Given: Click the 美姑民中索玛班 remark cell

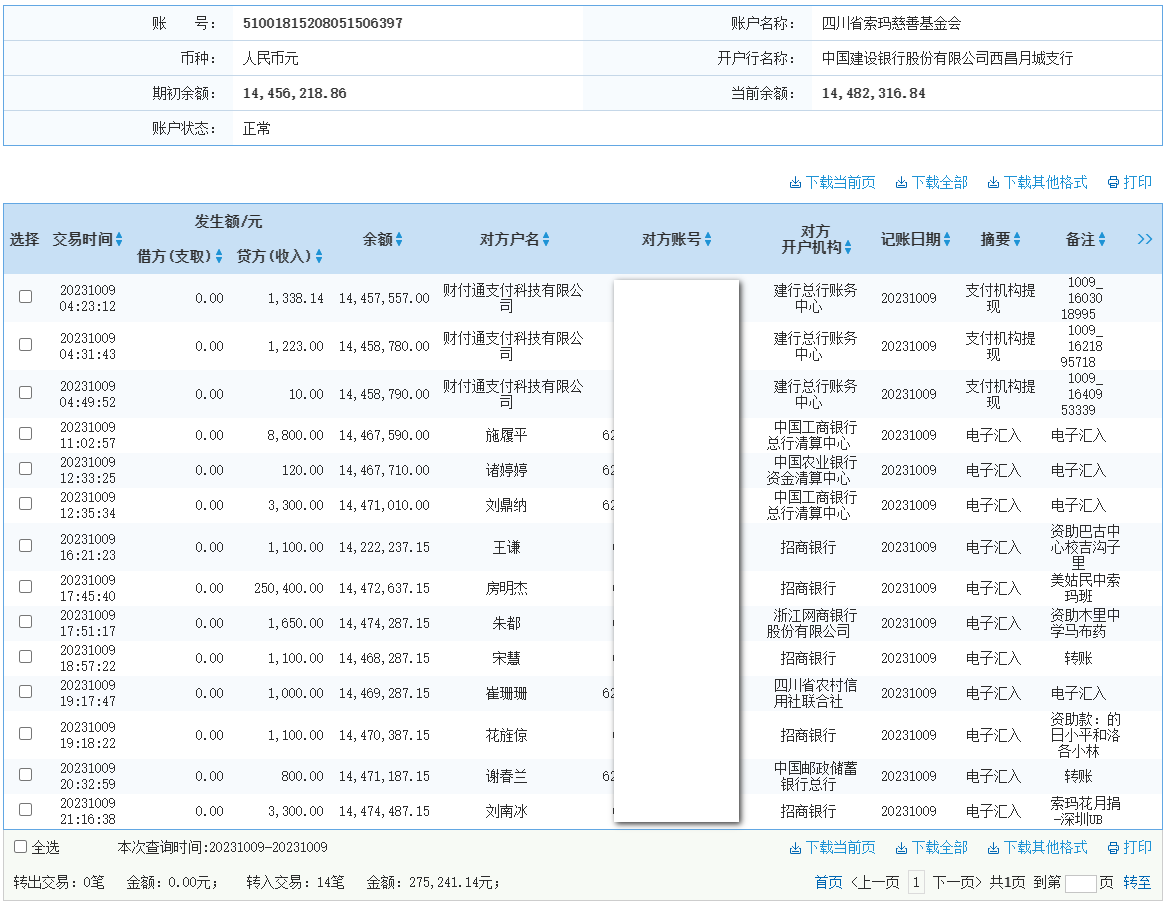Looking at the screenshot, I should click(1084, 588).
